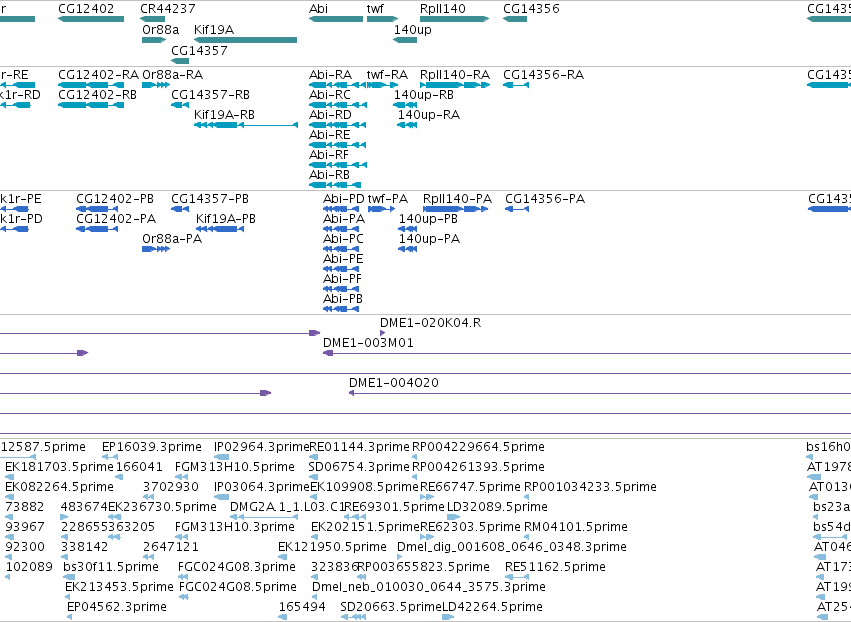The width and height of the screenshot is (851, 622).
Task: Select protein CG12402-PB
Action: tap(97, 209)
